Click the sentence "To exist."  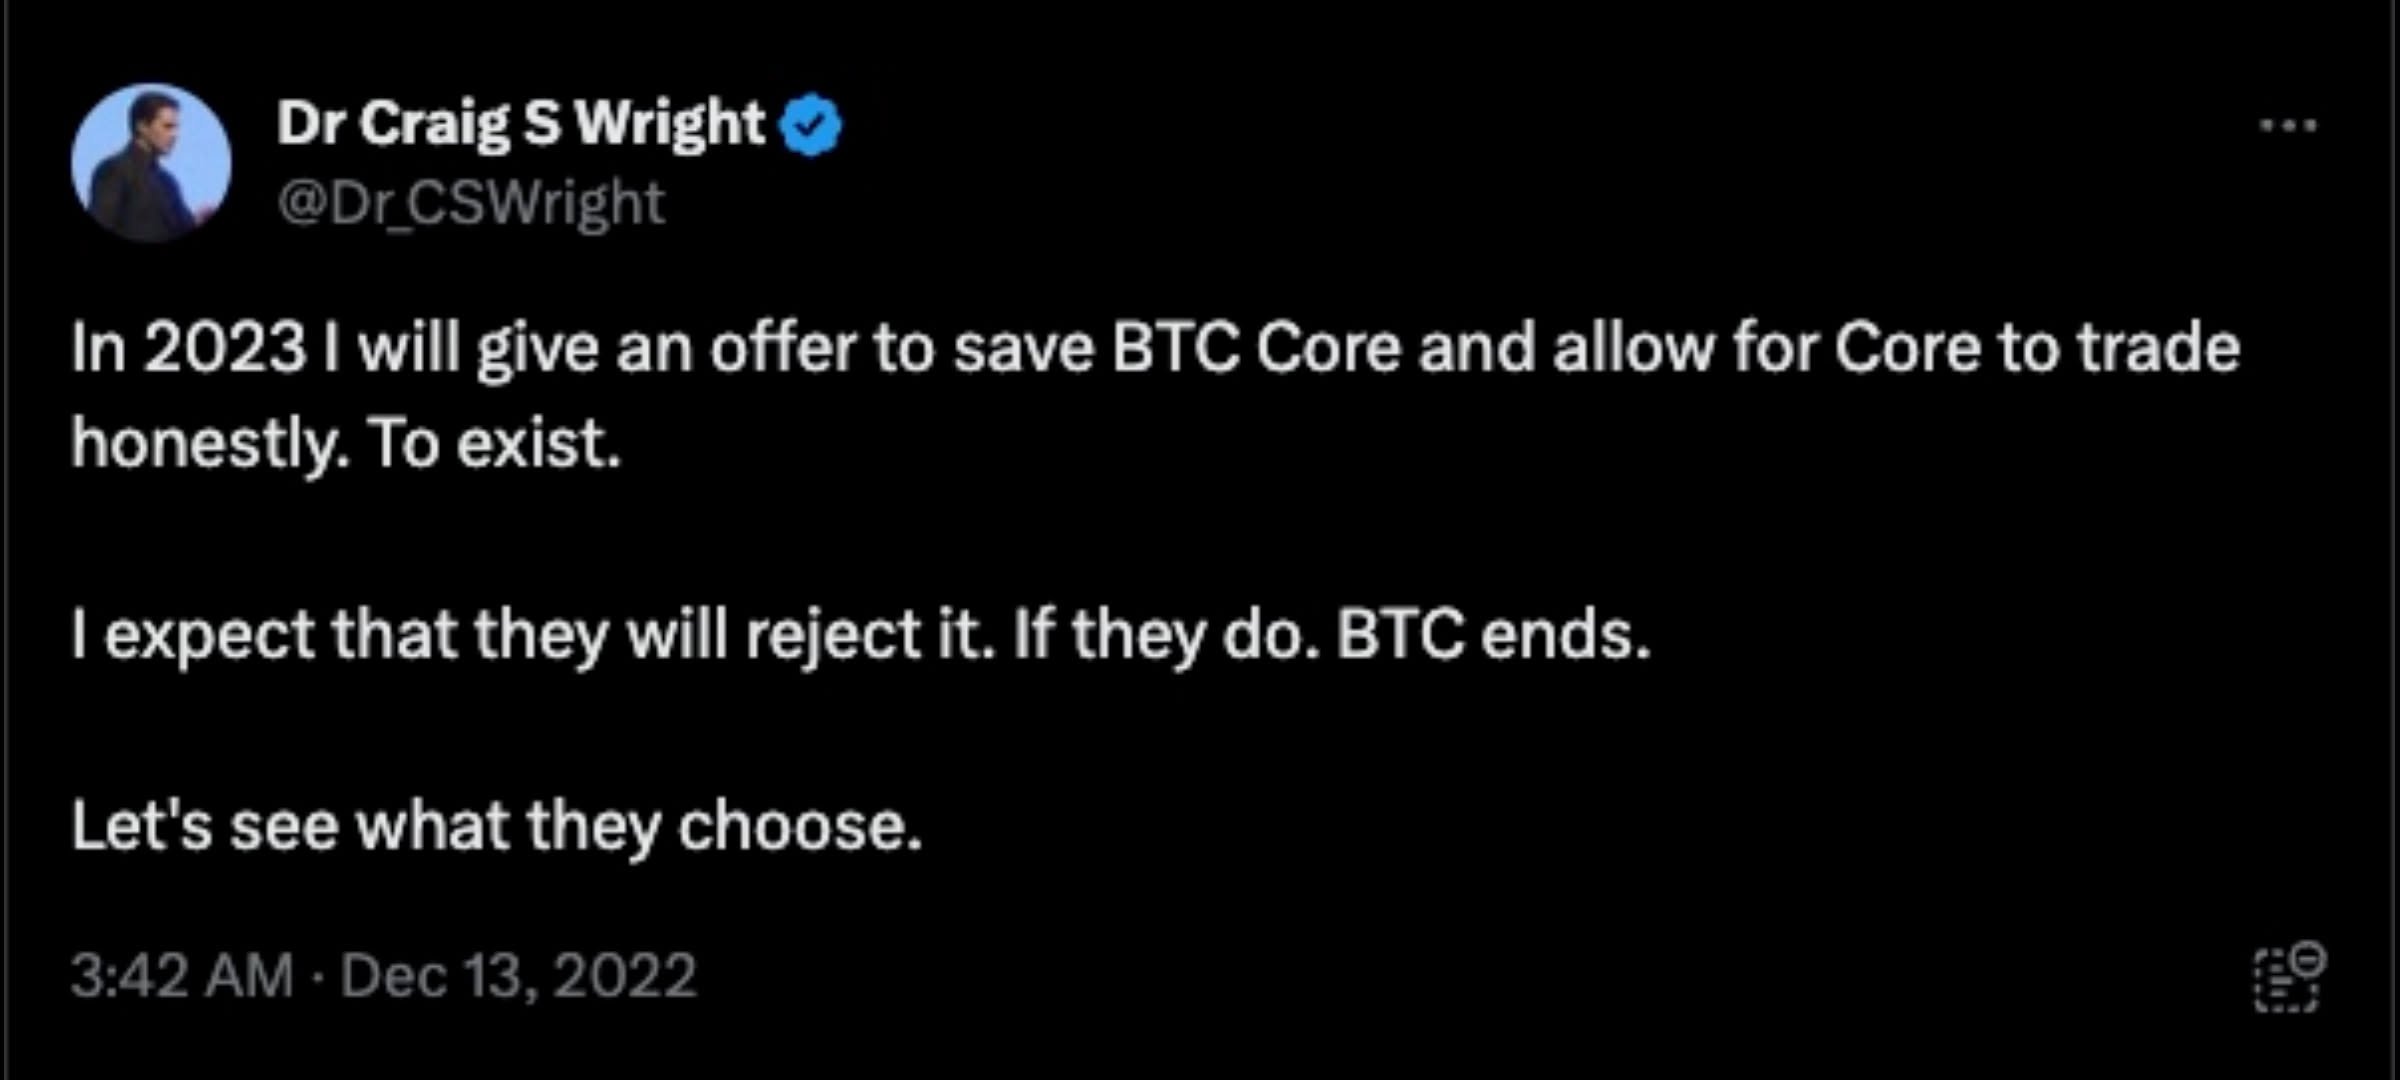click(494, 443)
